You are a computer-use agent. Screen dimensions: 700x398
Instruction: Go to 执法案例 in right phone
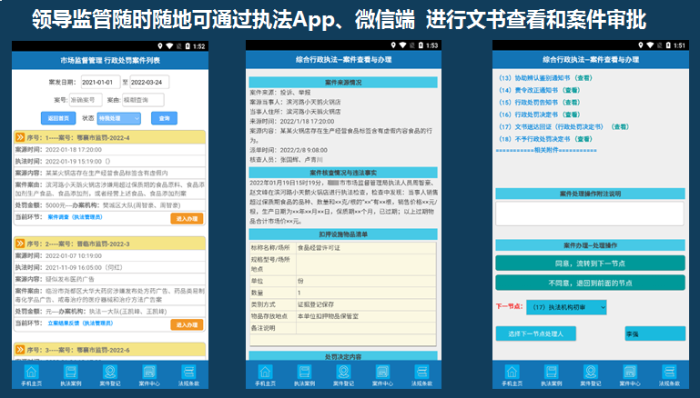pos(551,375)
